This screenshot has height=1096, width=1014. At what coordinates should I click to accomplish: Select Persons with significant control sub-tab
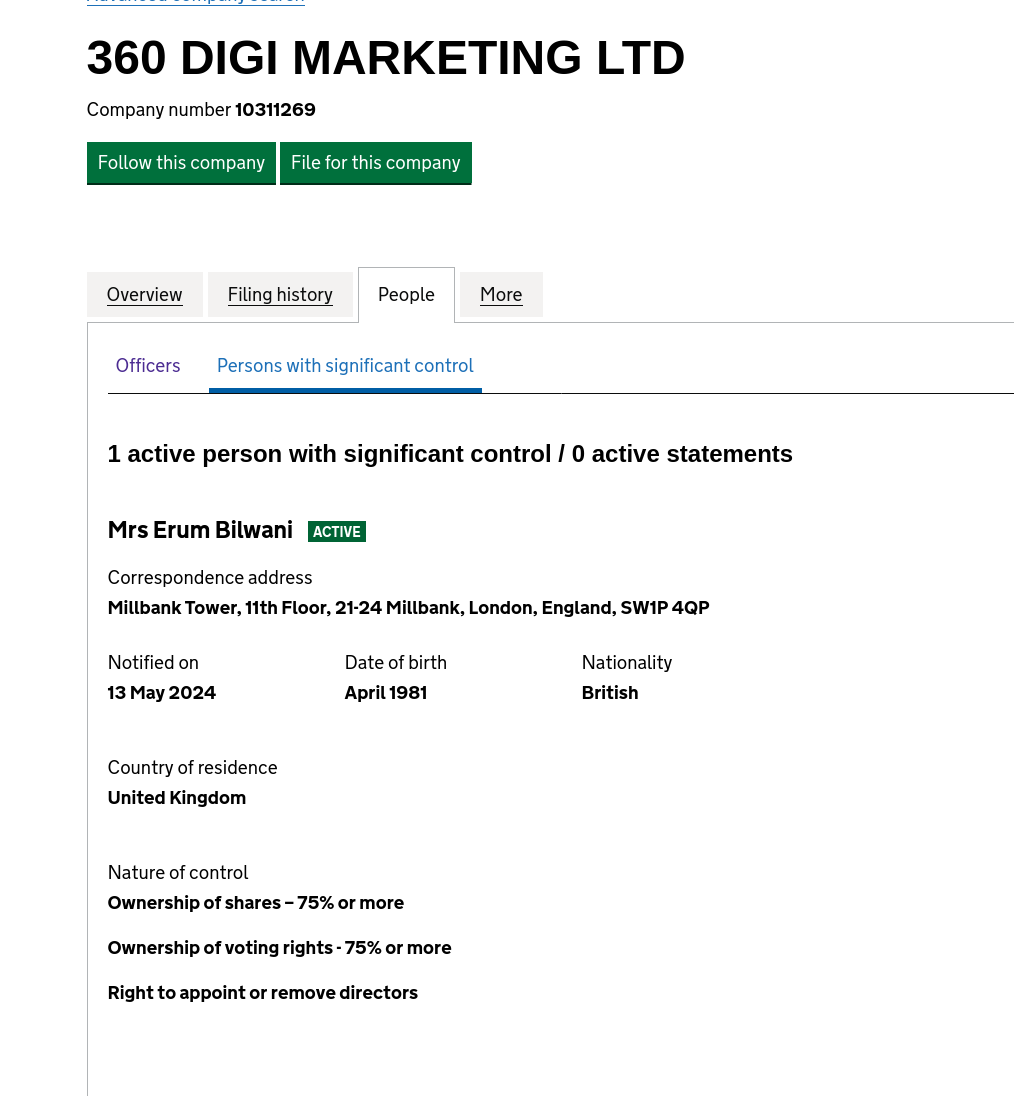[345, 366]
